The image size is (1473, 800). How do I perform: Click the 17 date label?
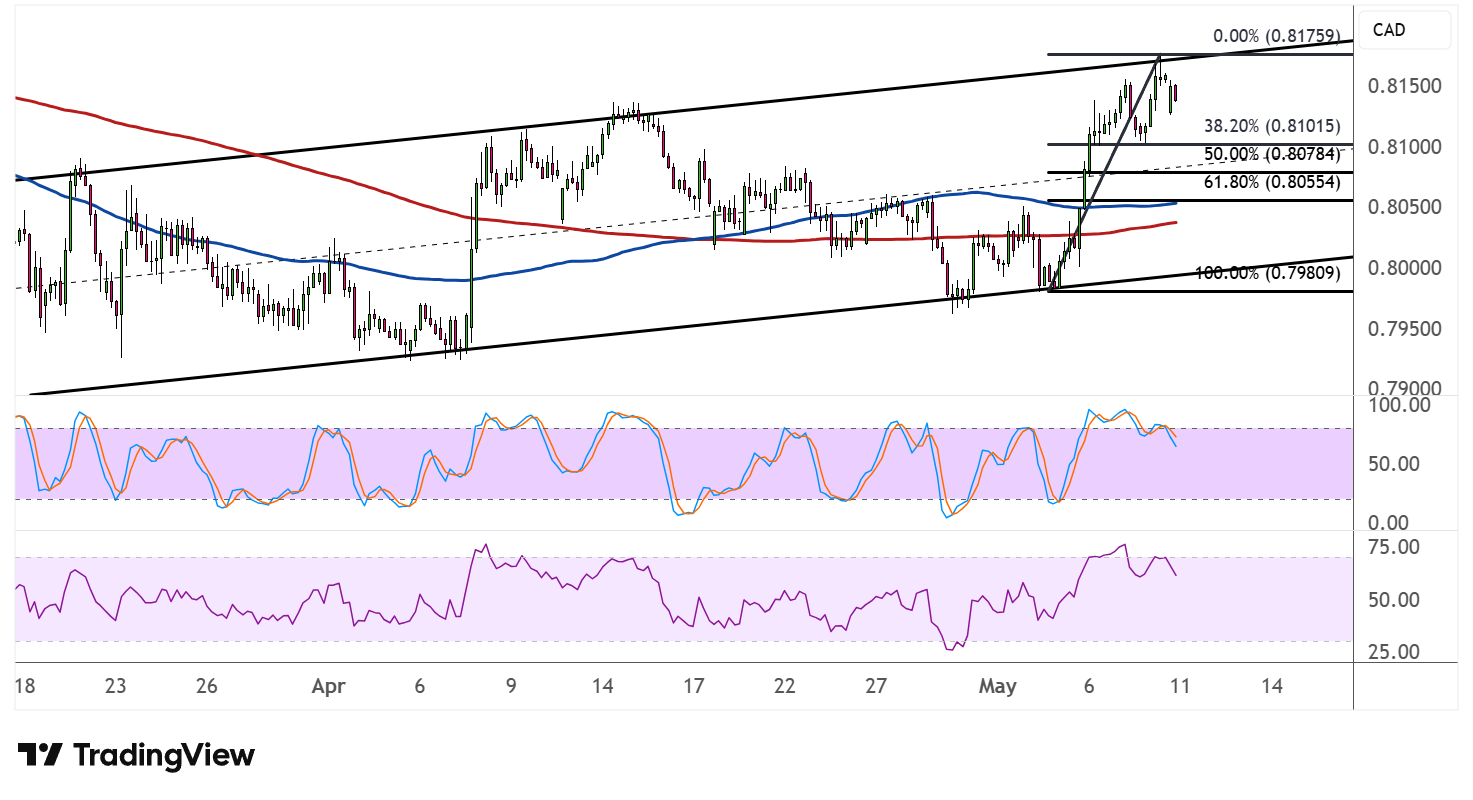point(693,687)
